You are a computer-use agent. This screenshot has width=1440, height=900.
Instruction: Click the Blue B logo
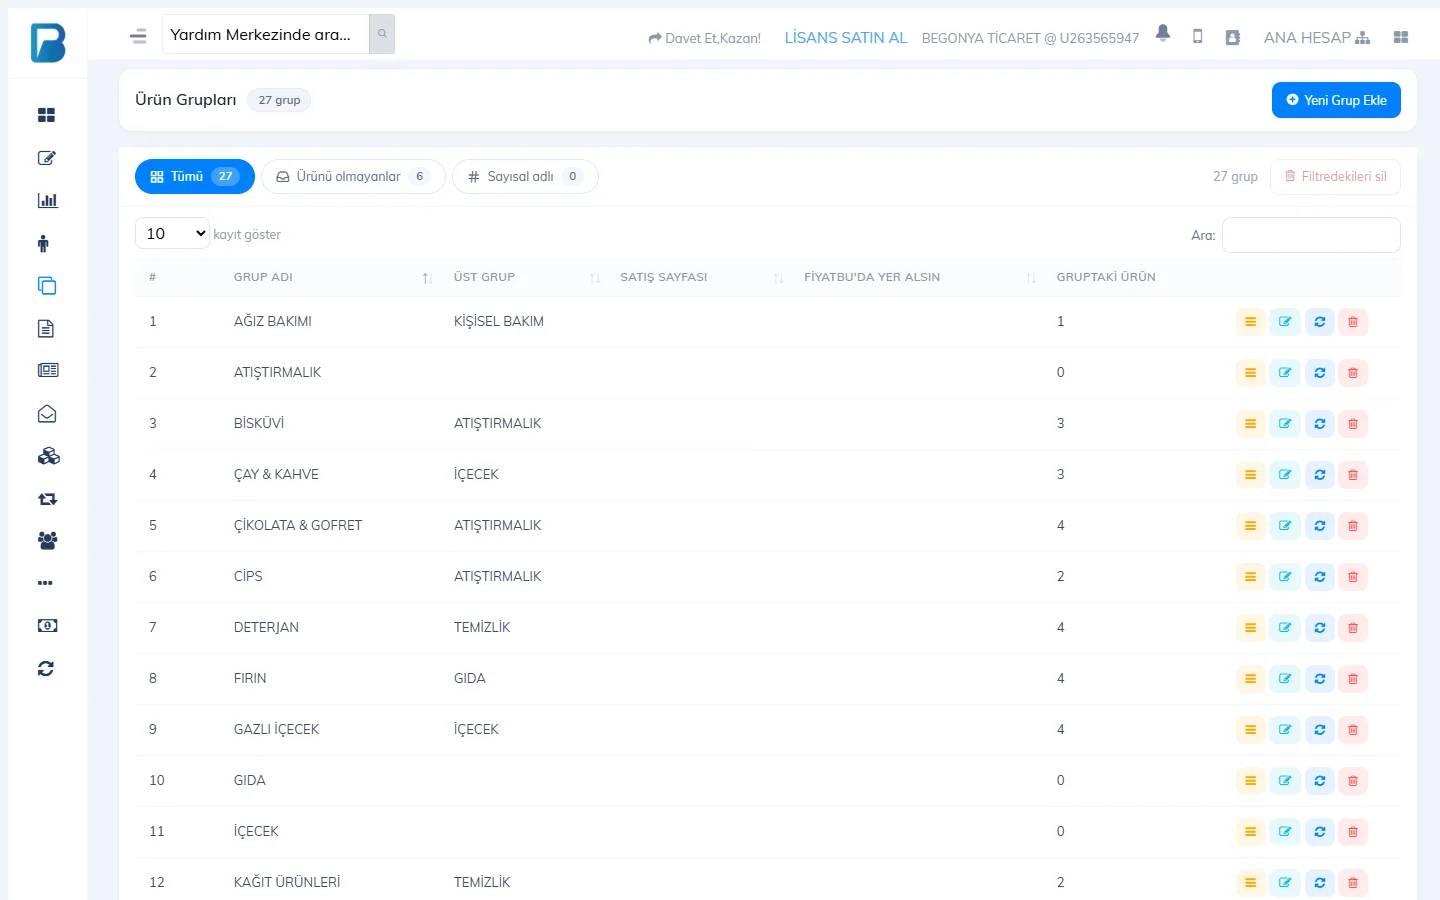48,43
